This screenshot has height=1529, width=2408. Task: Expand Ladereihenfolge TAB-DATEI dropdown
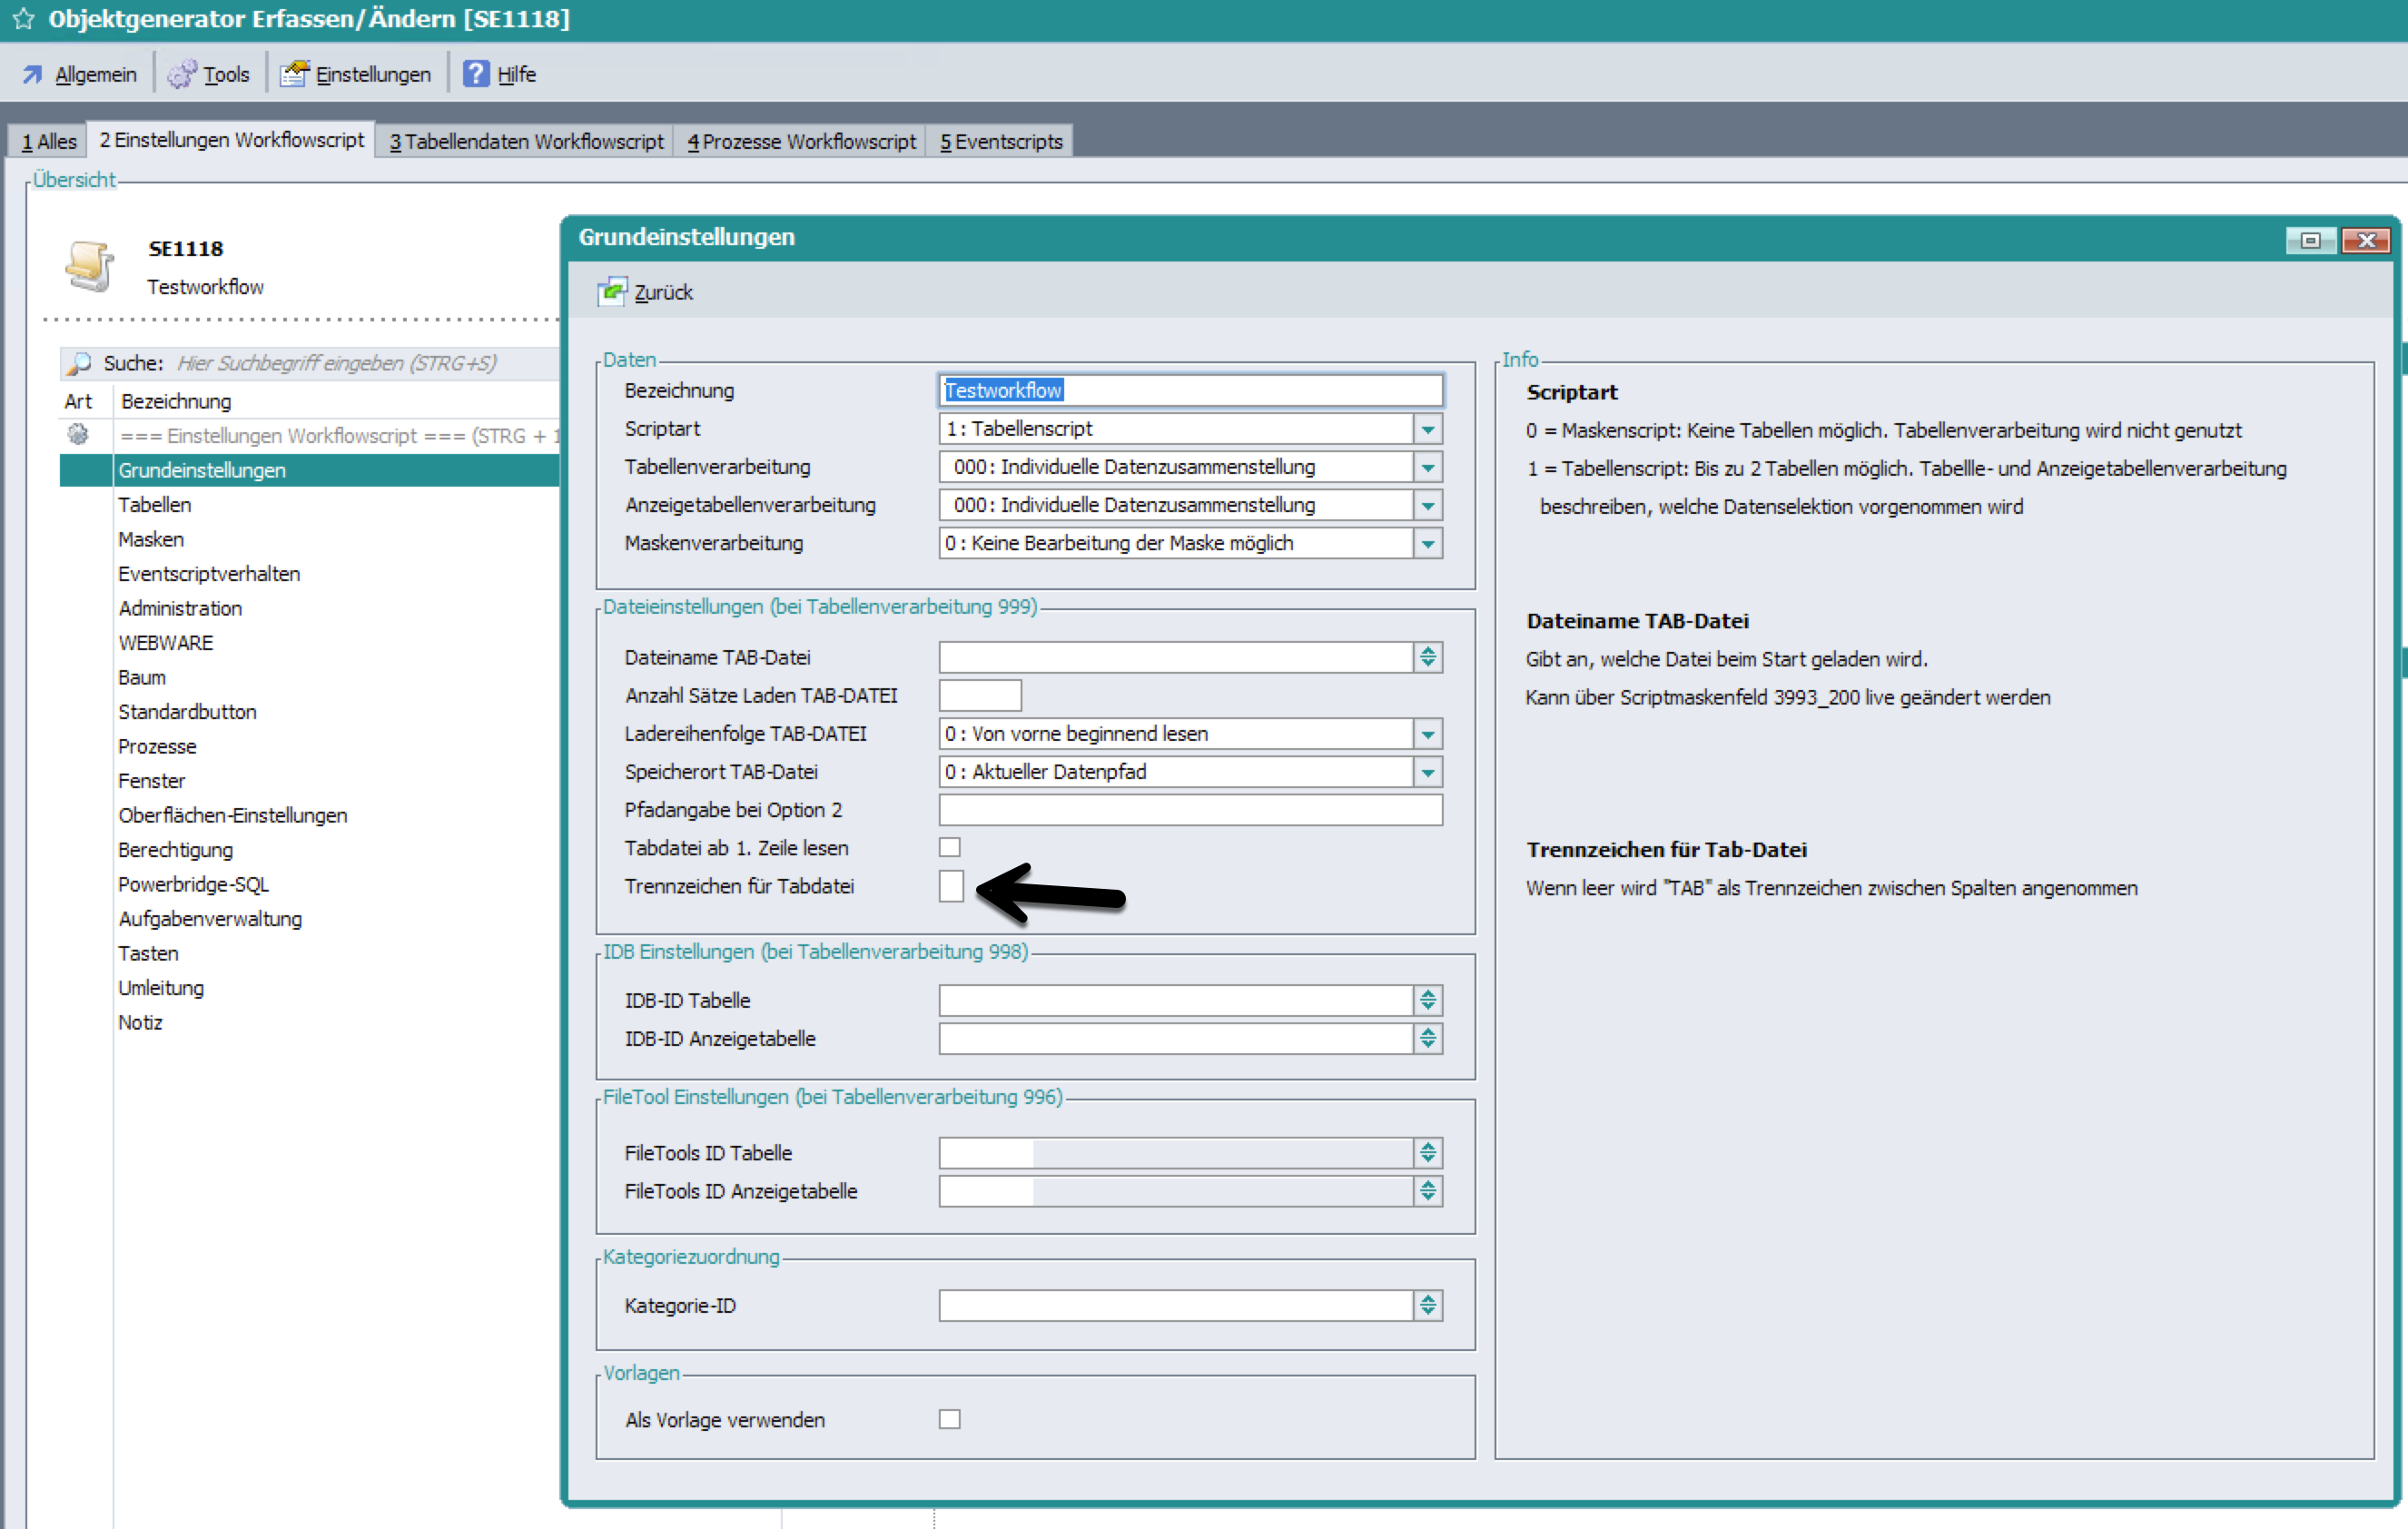[x=1428, y=734]
